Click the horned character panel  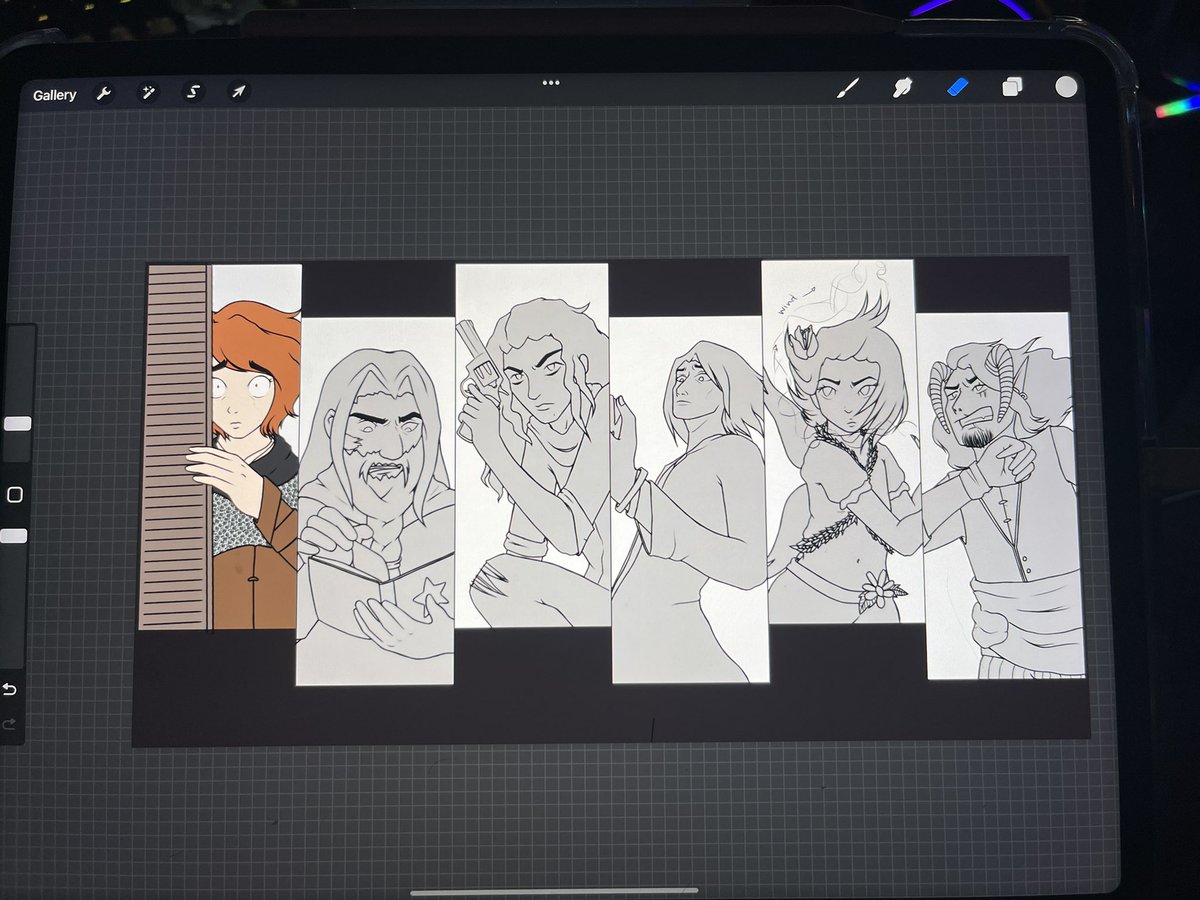pos(1001,496)
